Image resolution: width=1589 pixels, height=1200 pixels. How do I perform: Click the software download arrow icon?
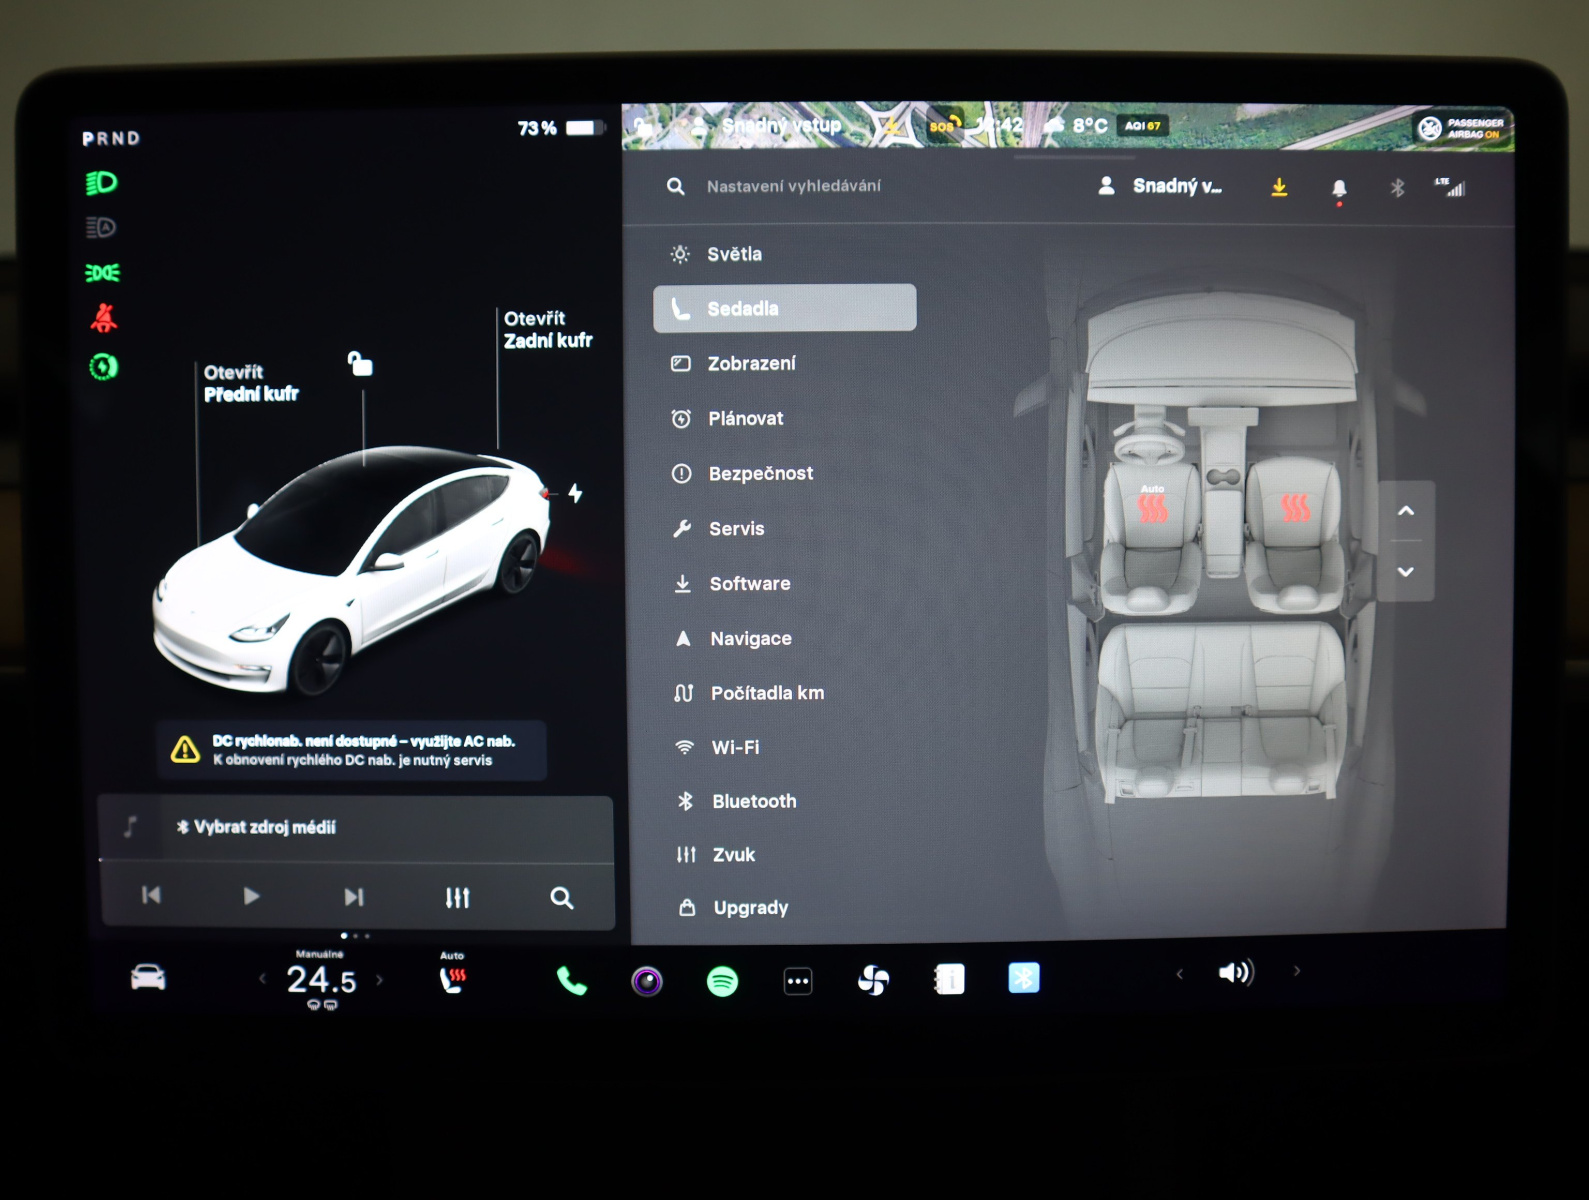(1279, 187)
